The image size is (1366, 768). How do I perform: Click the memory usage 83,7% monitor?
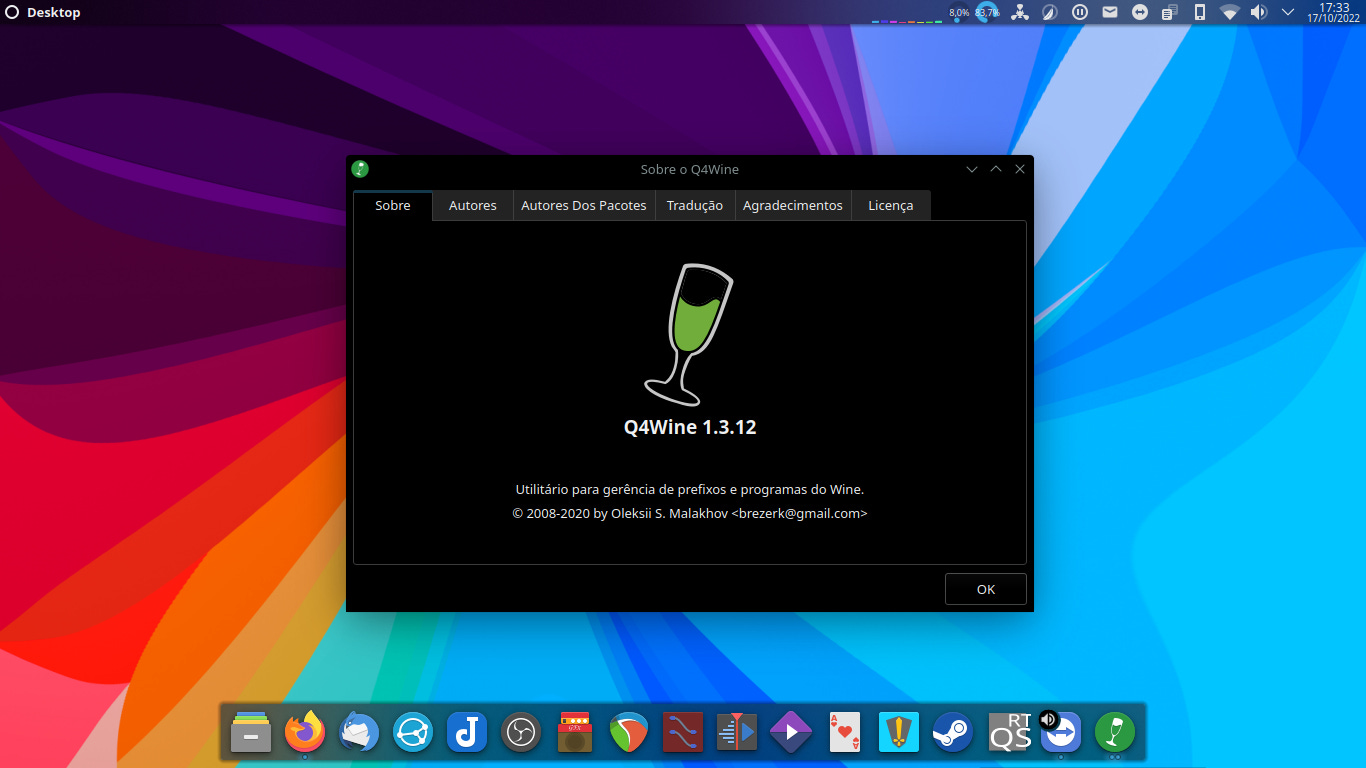coord(987,13)
